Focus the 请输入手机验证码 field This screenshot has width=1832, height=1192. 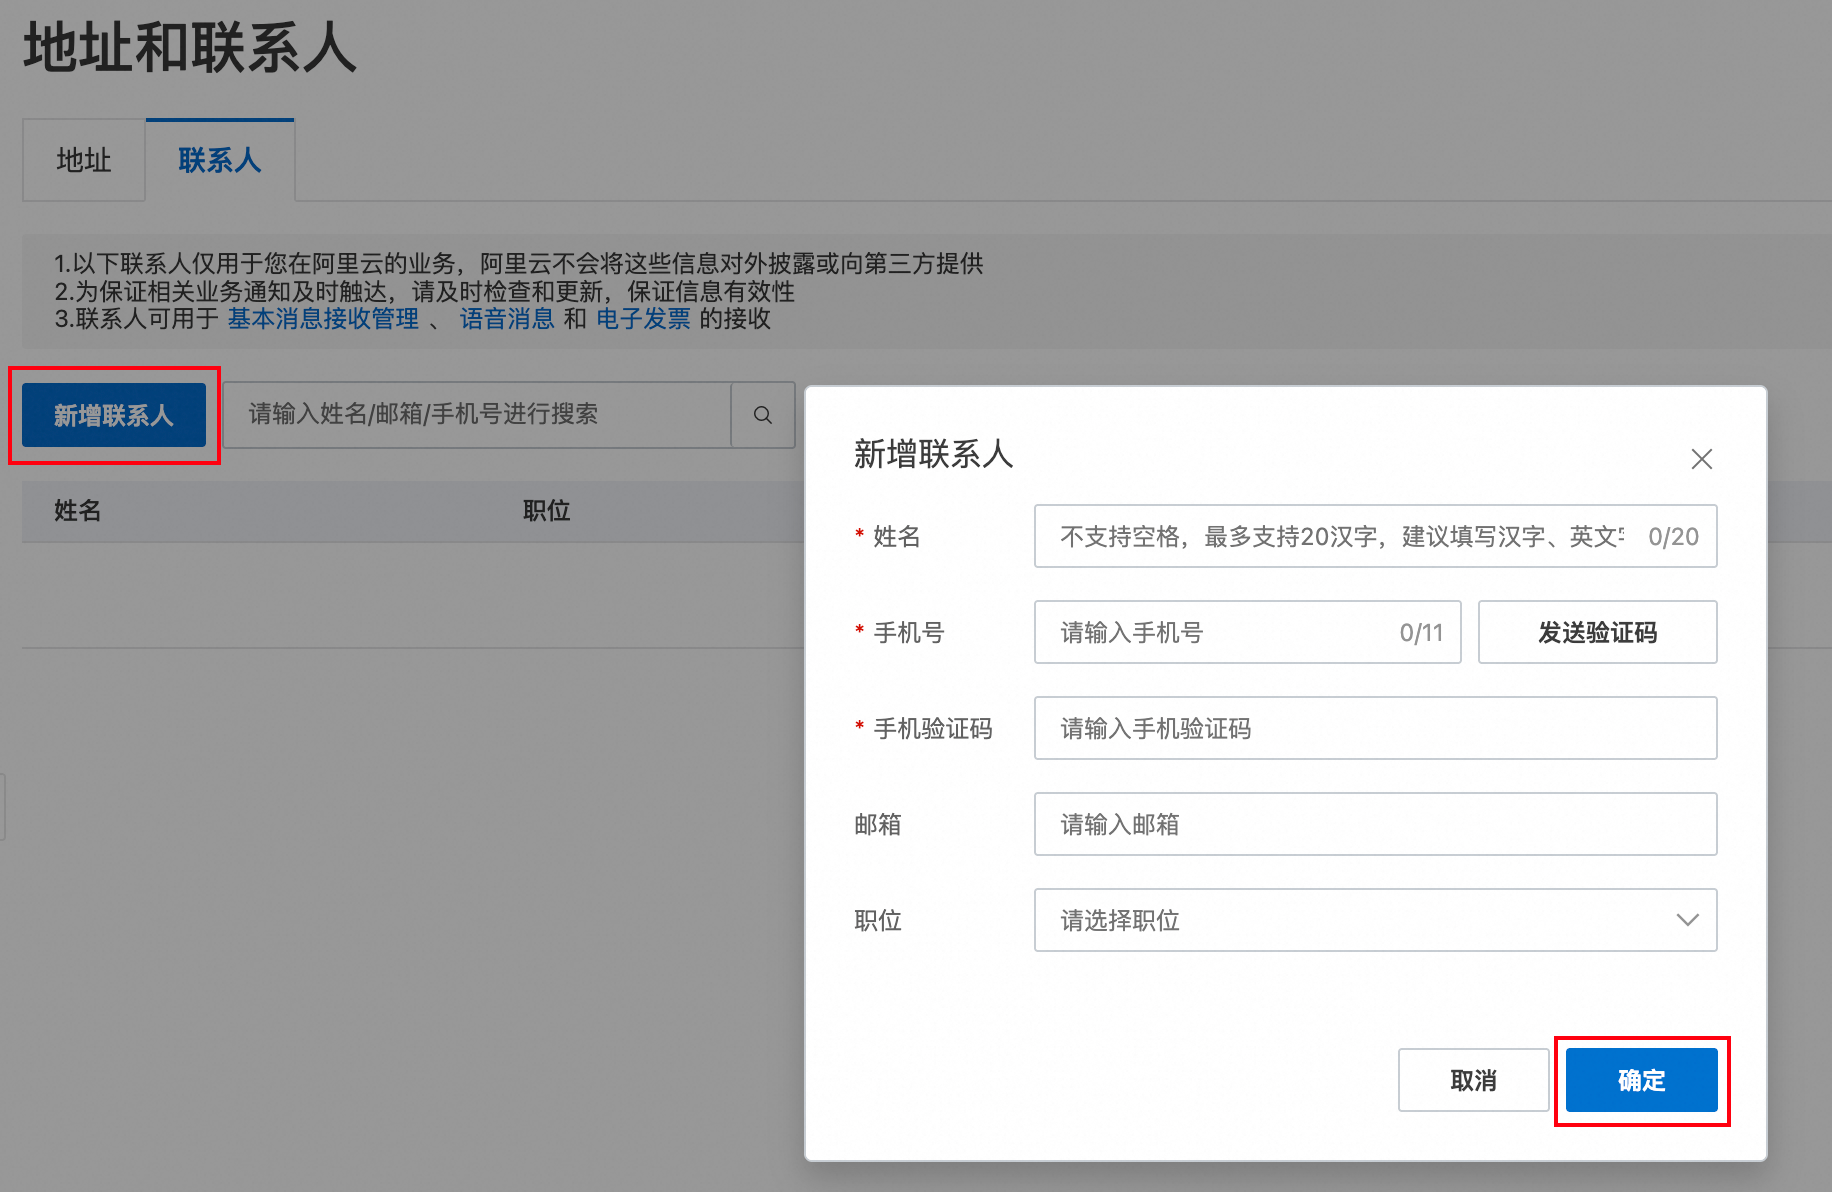[1375, 728]
